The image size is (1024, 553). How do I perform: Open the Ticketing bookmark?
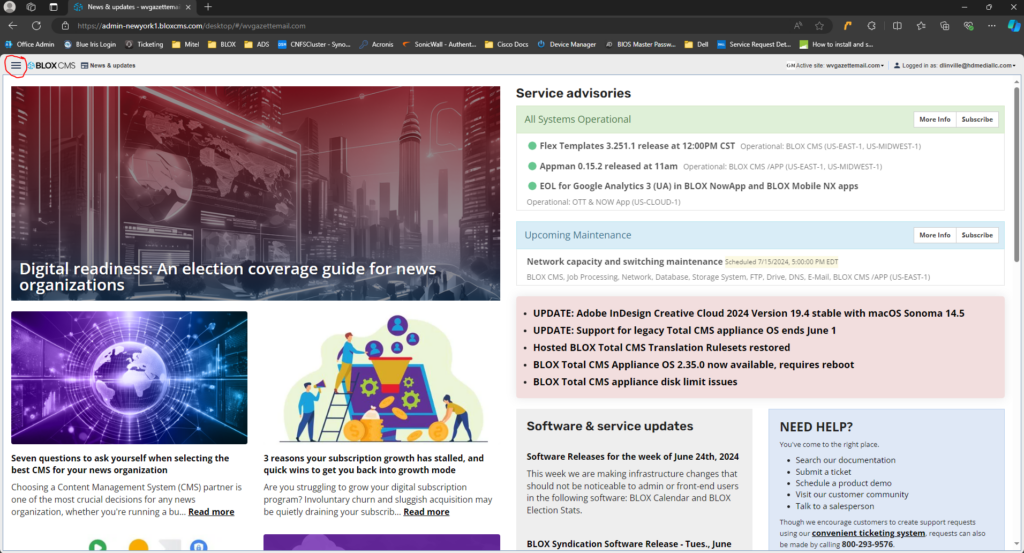144,44
